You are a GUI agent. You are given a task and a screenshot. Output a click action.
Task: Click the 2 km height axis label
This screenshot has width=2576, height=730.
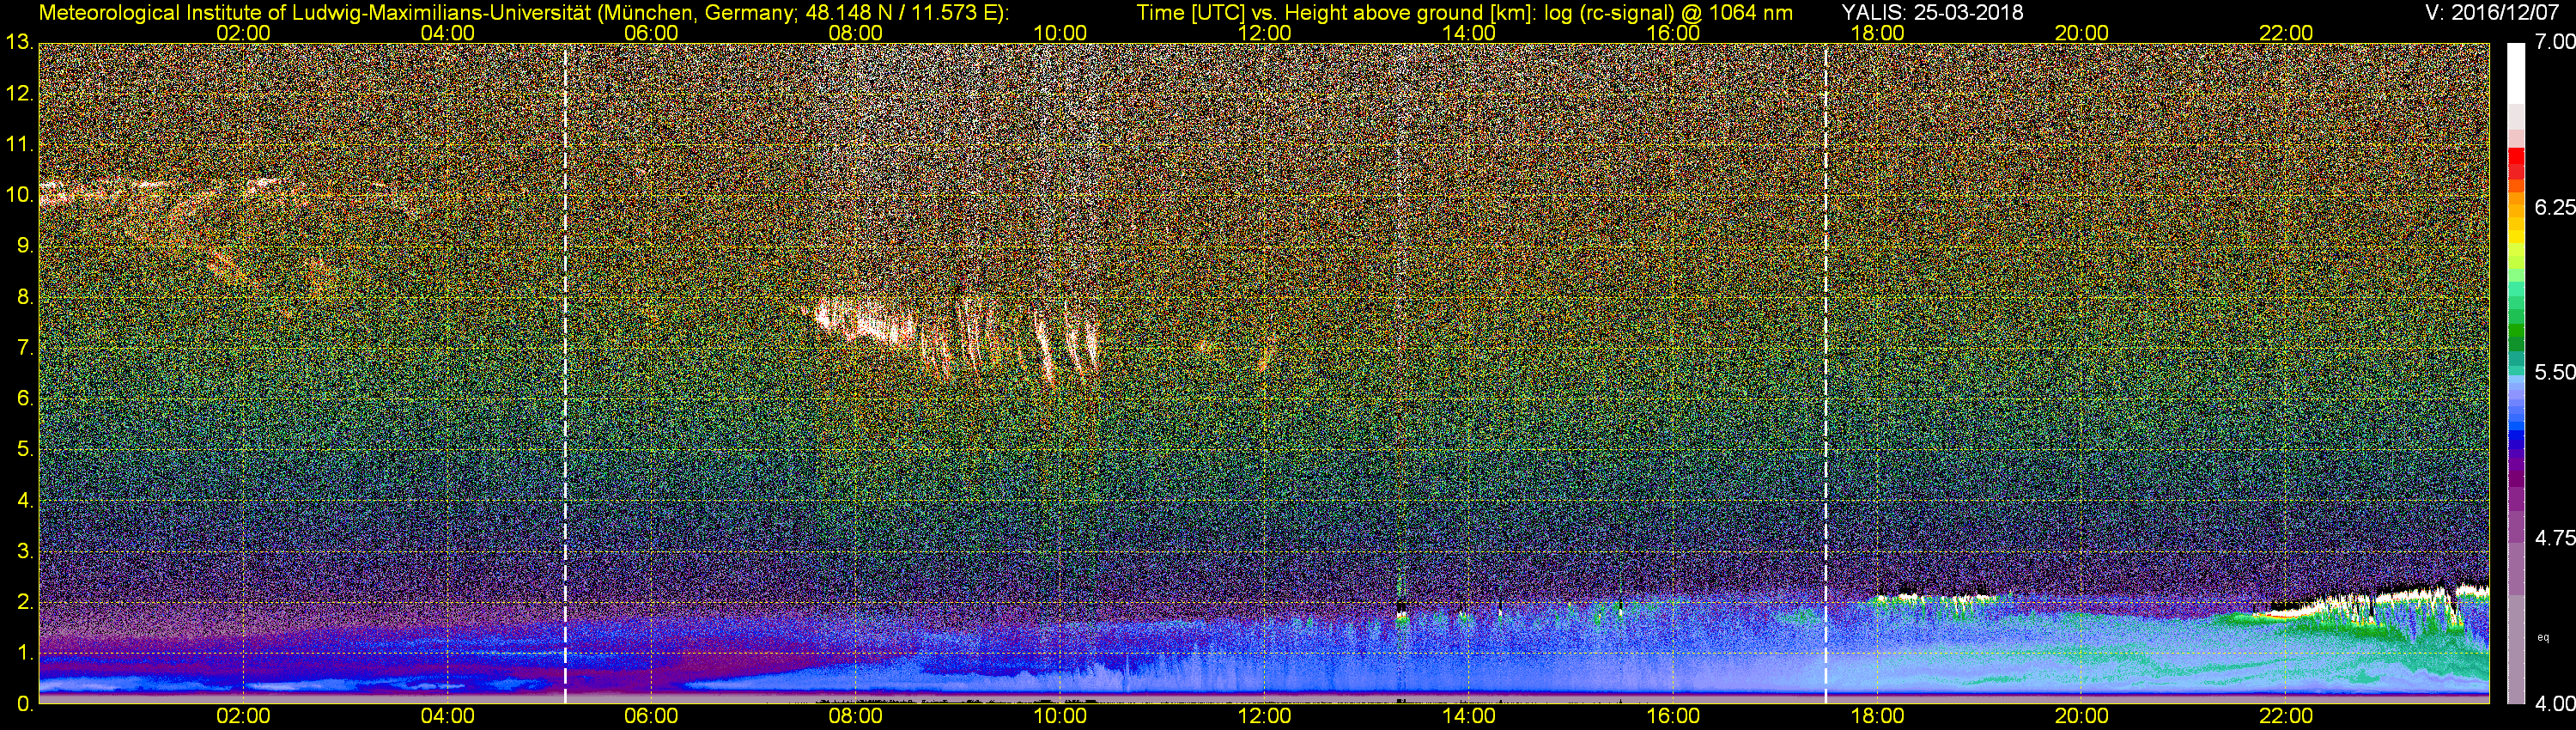click(x=25, y=602)
